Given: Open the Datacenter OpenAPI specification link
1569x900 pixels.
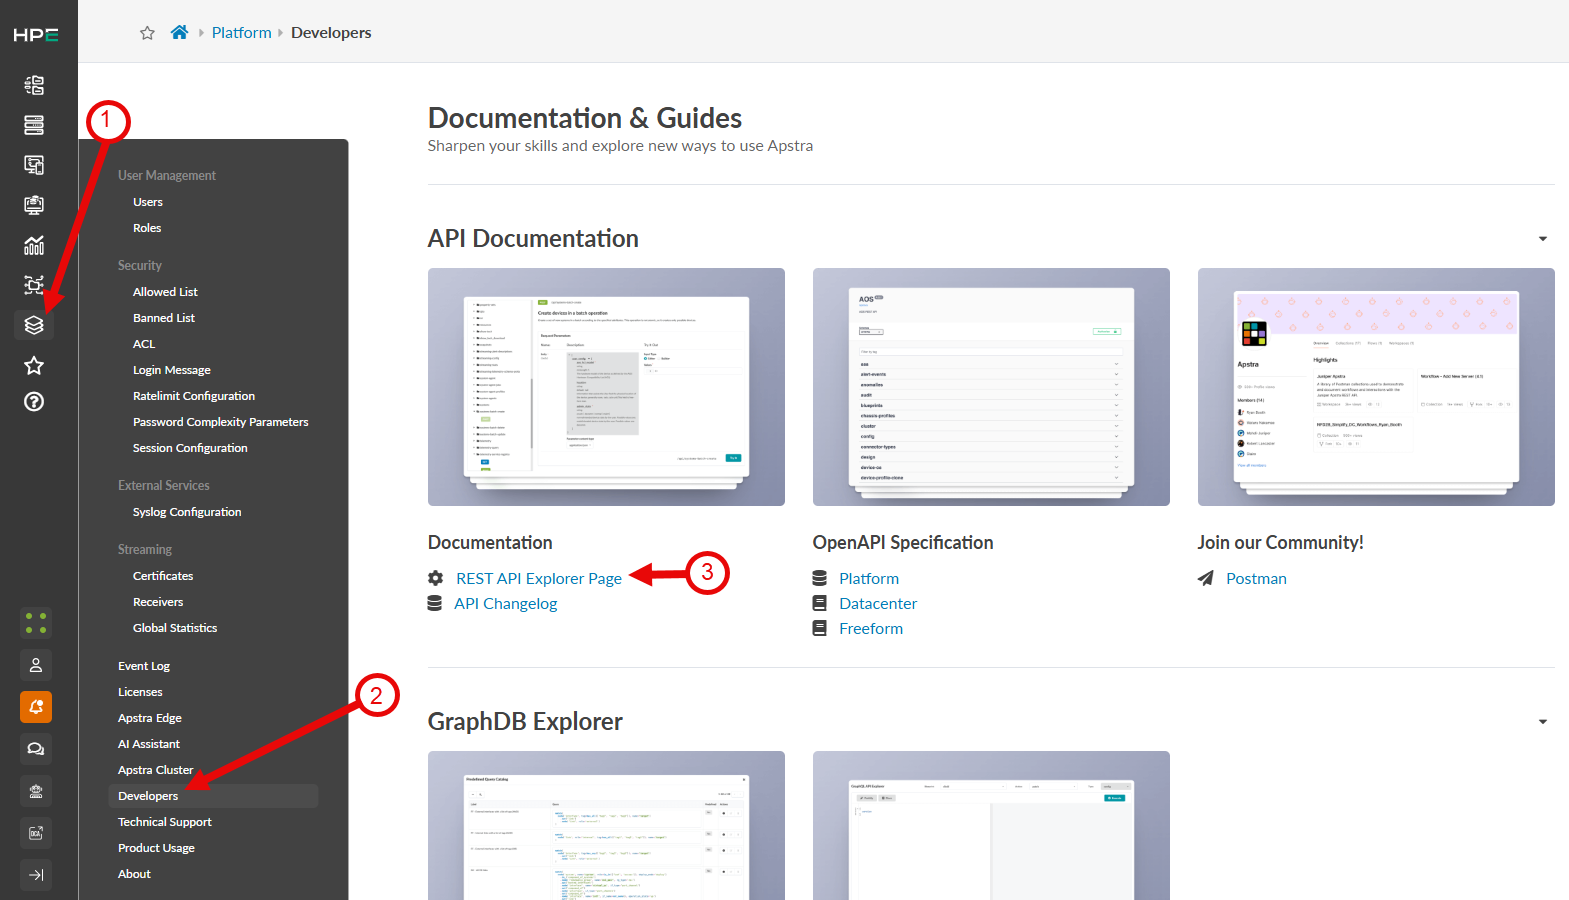Looking at the screenshot, I should [x=878, y=604].
